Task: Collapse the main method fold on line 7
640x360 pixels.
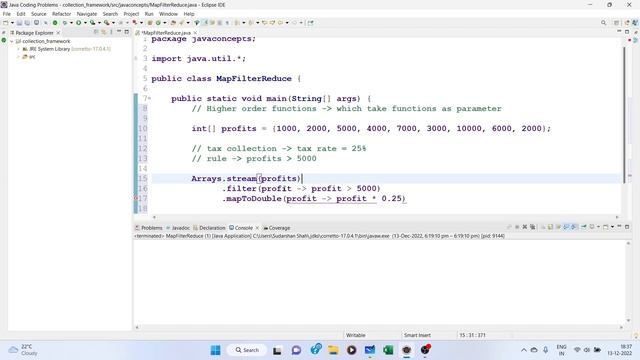Action: [149, 98]
